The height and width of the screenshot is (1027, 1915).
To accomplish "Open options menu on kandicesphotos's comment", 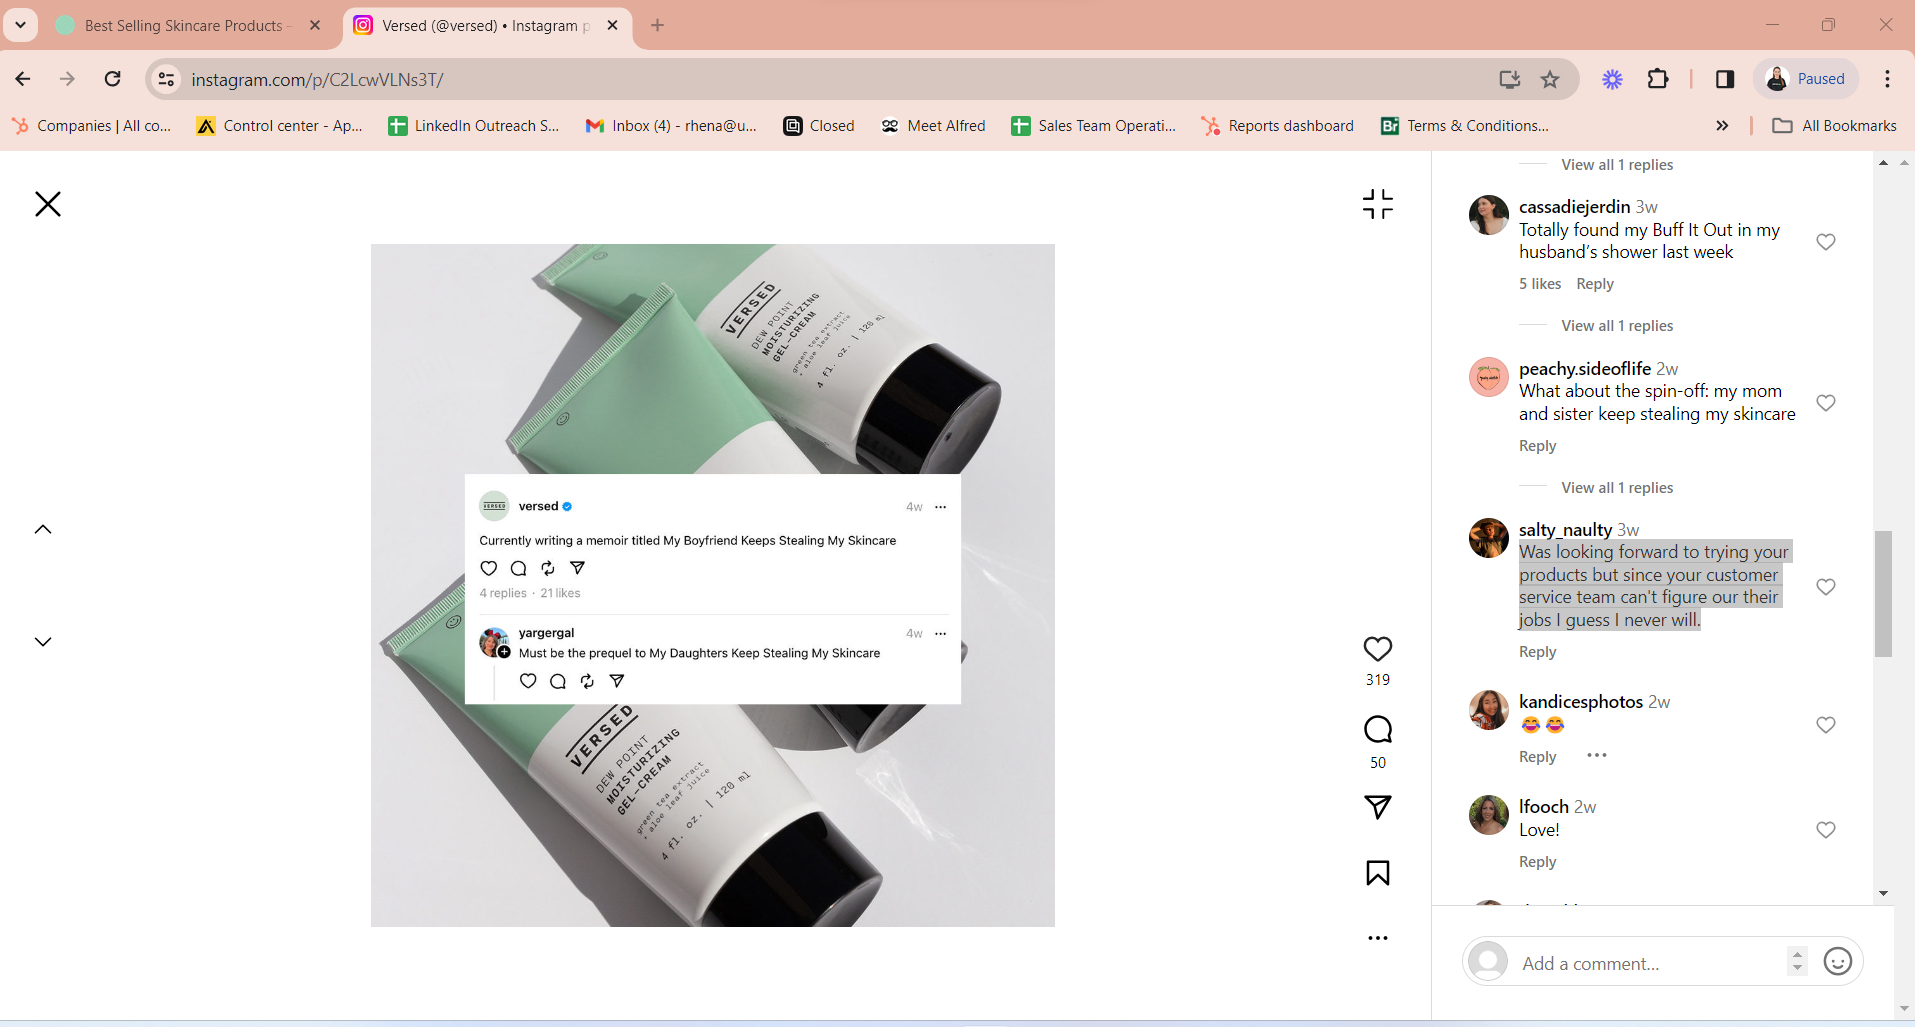I will pos(1597,755).
